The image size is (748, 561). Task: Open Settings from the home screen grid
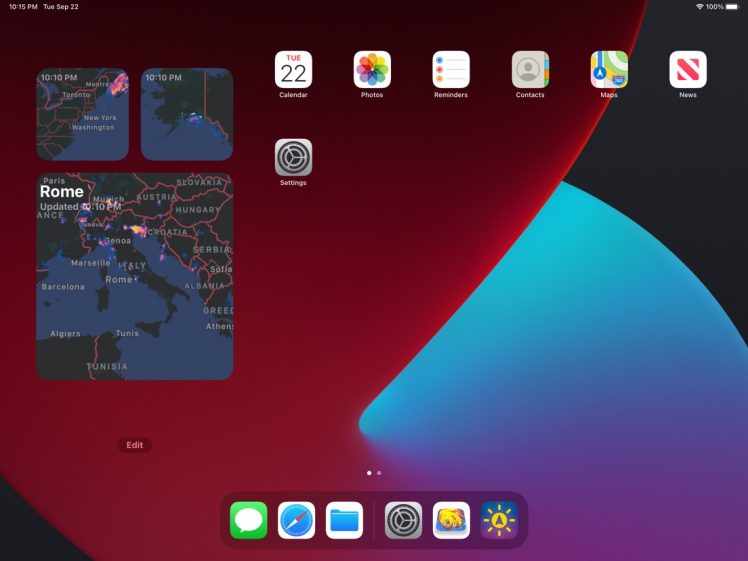(293, 157)
